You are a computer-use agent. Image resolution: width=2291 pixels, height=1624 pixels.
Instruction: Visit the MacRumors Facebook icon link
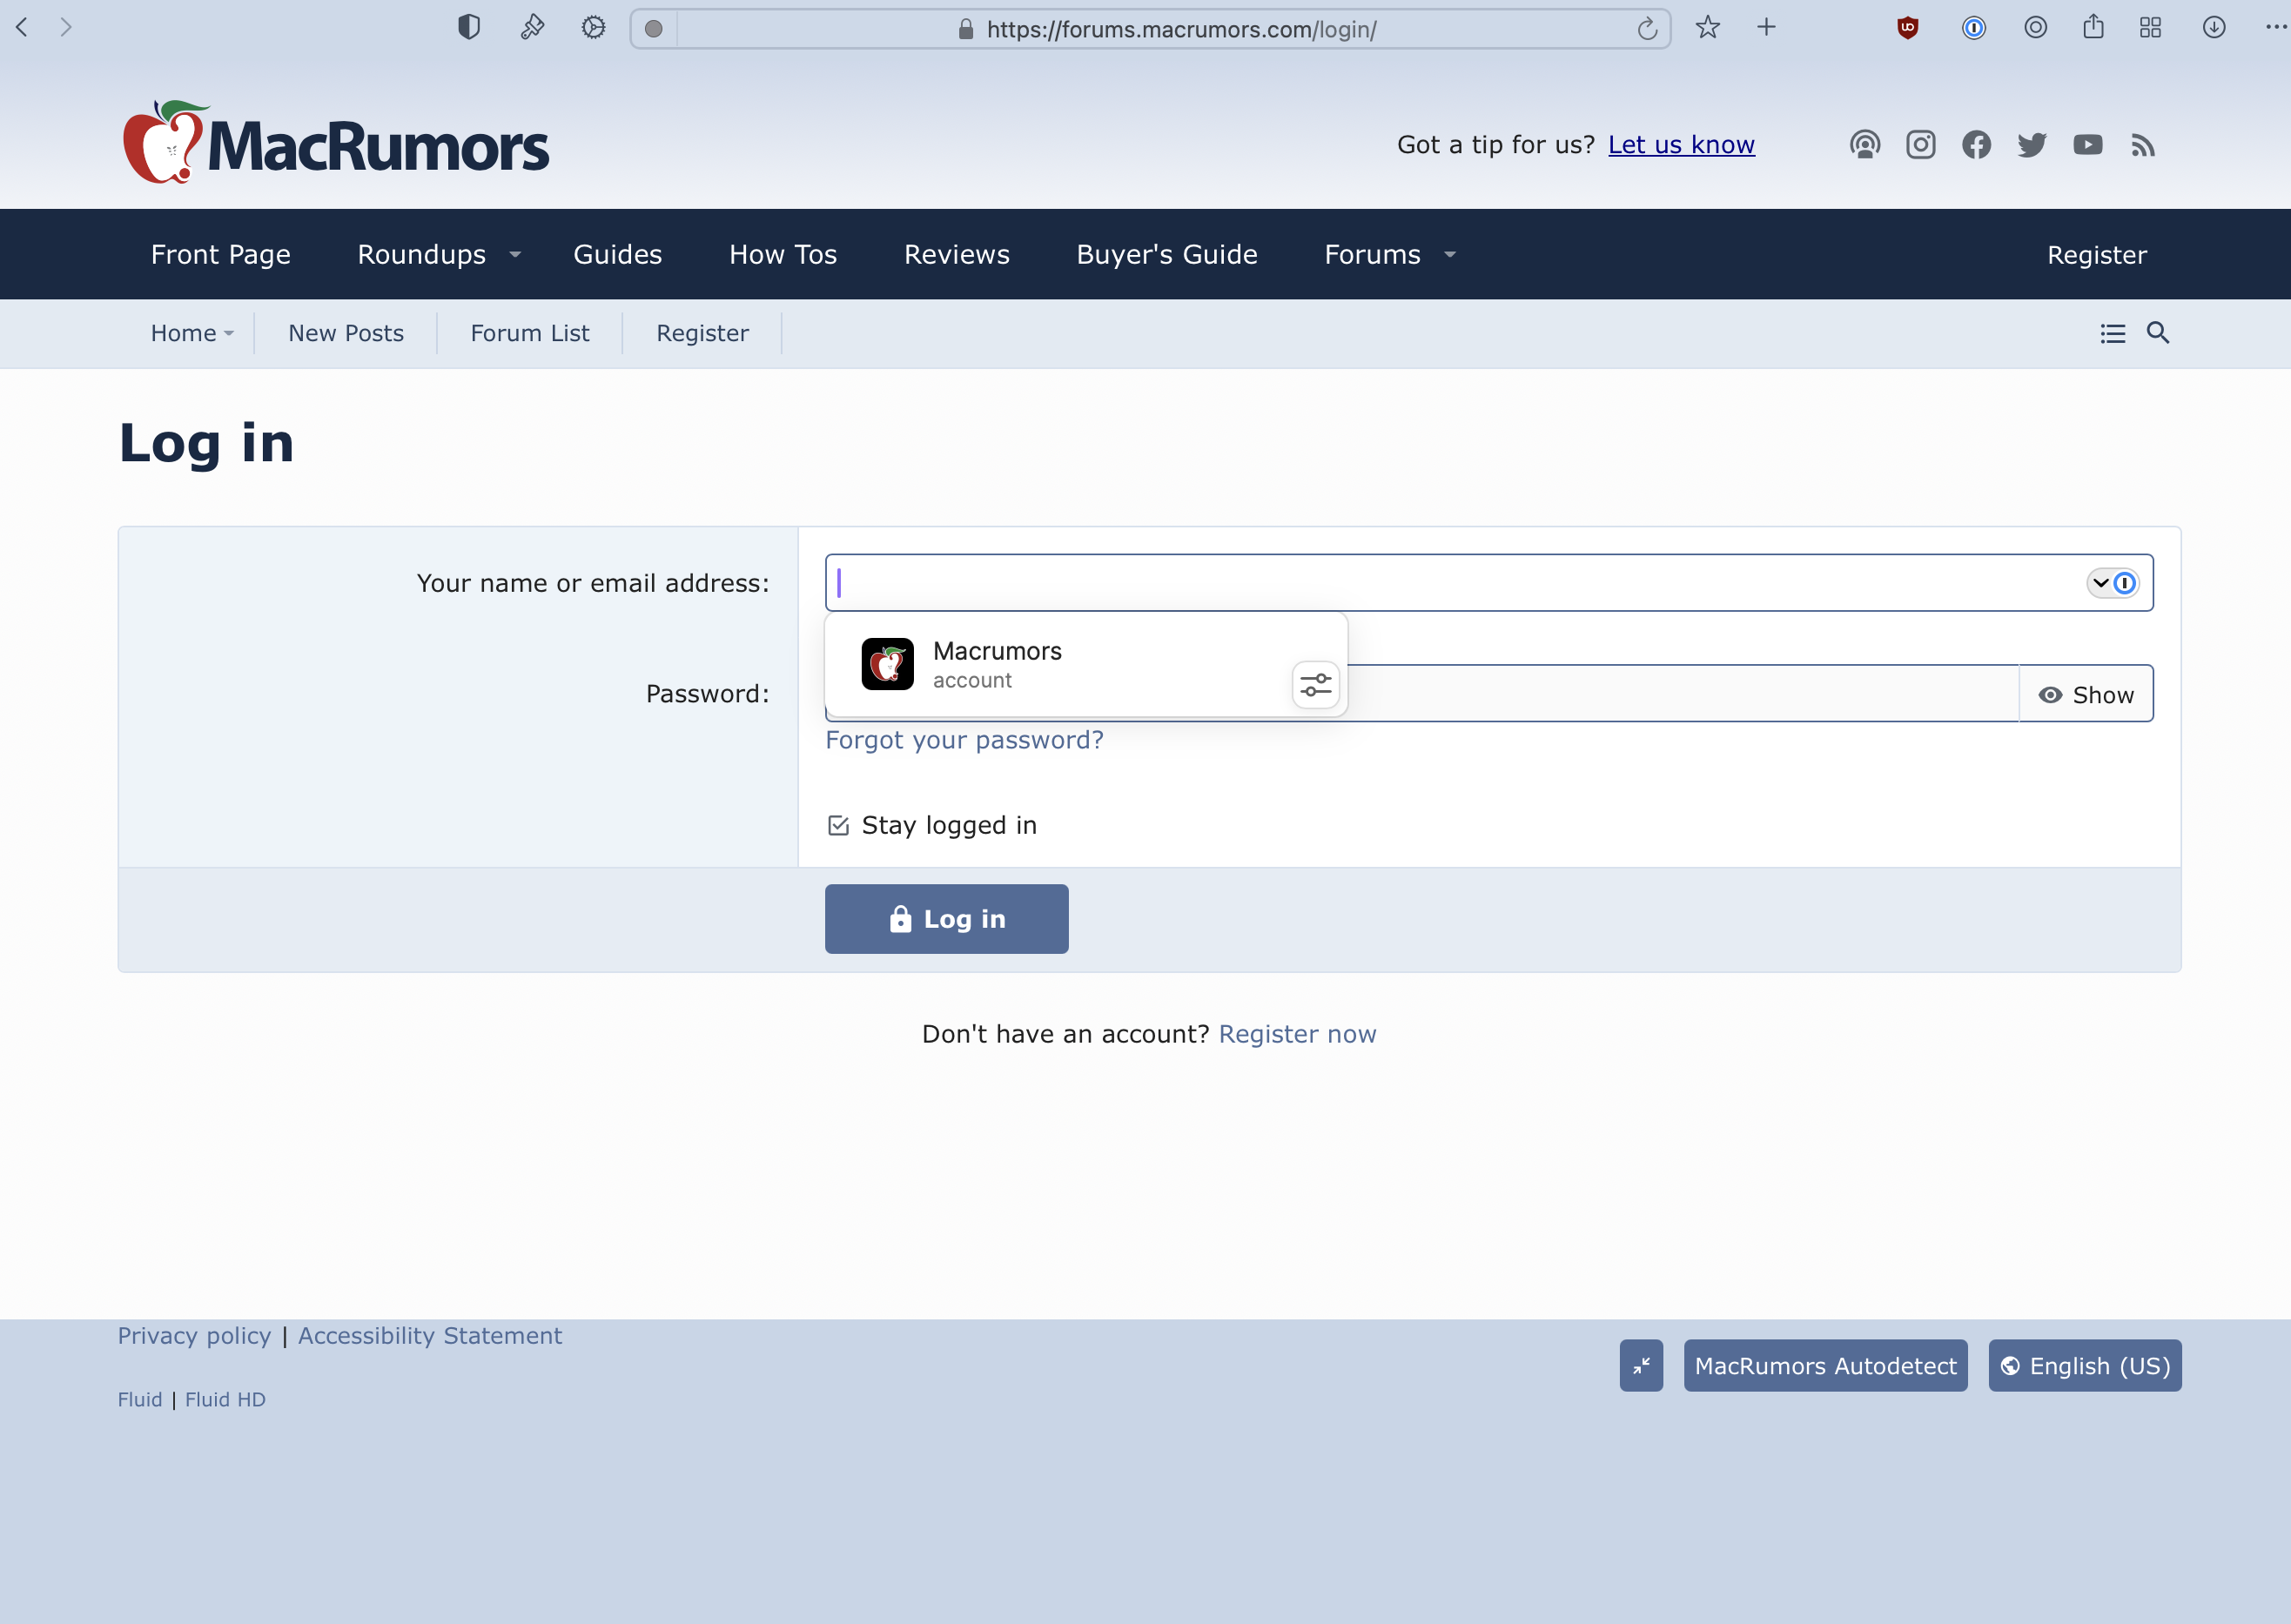(x=1976, y=145)
